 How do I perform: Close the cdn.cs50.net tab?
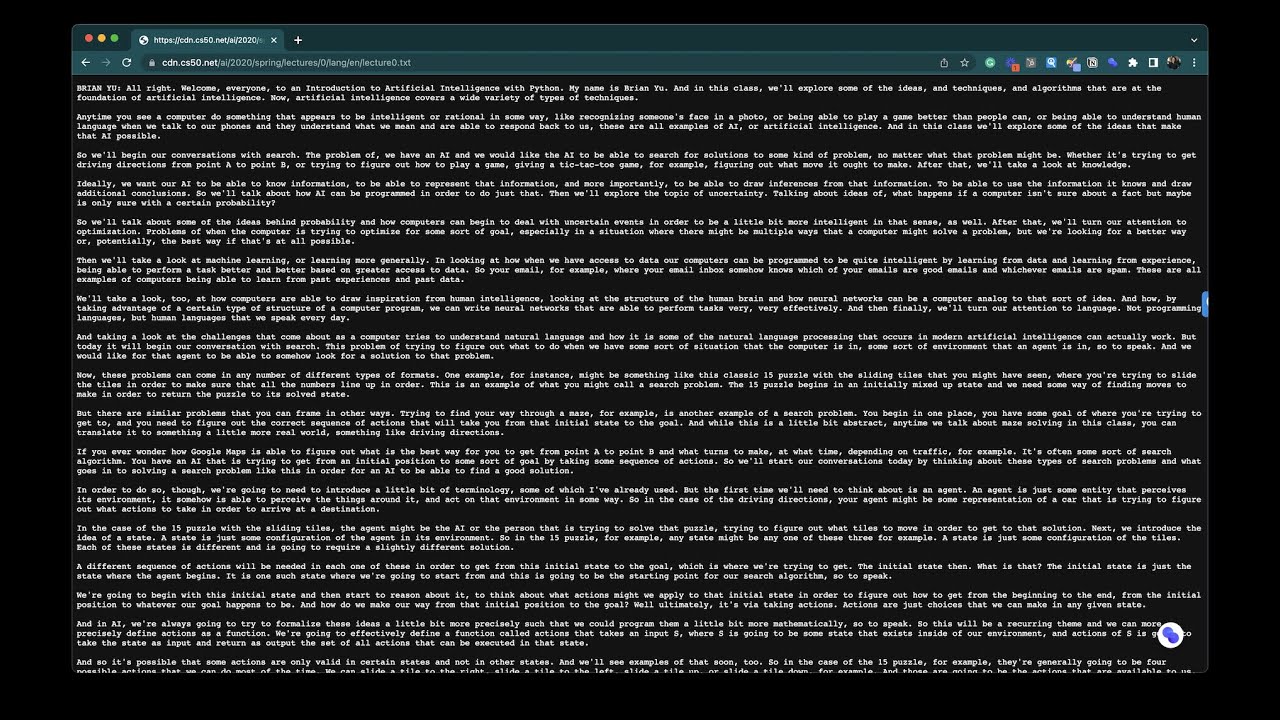click(274, 40)
